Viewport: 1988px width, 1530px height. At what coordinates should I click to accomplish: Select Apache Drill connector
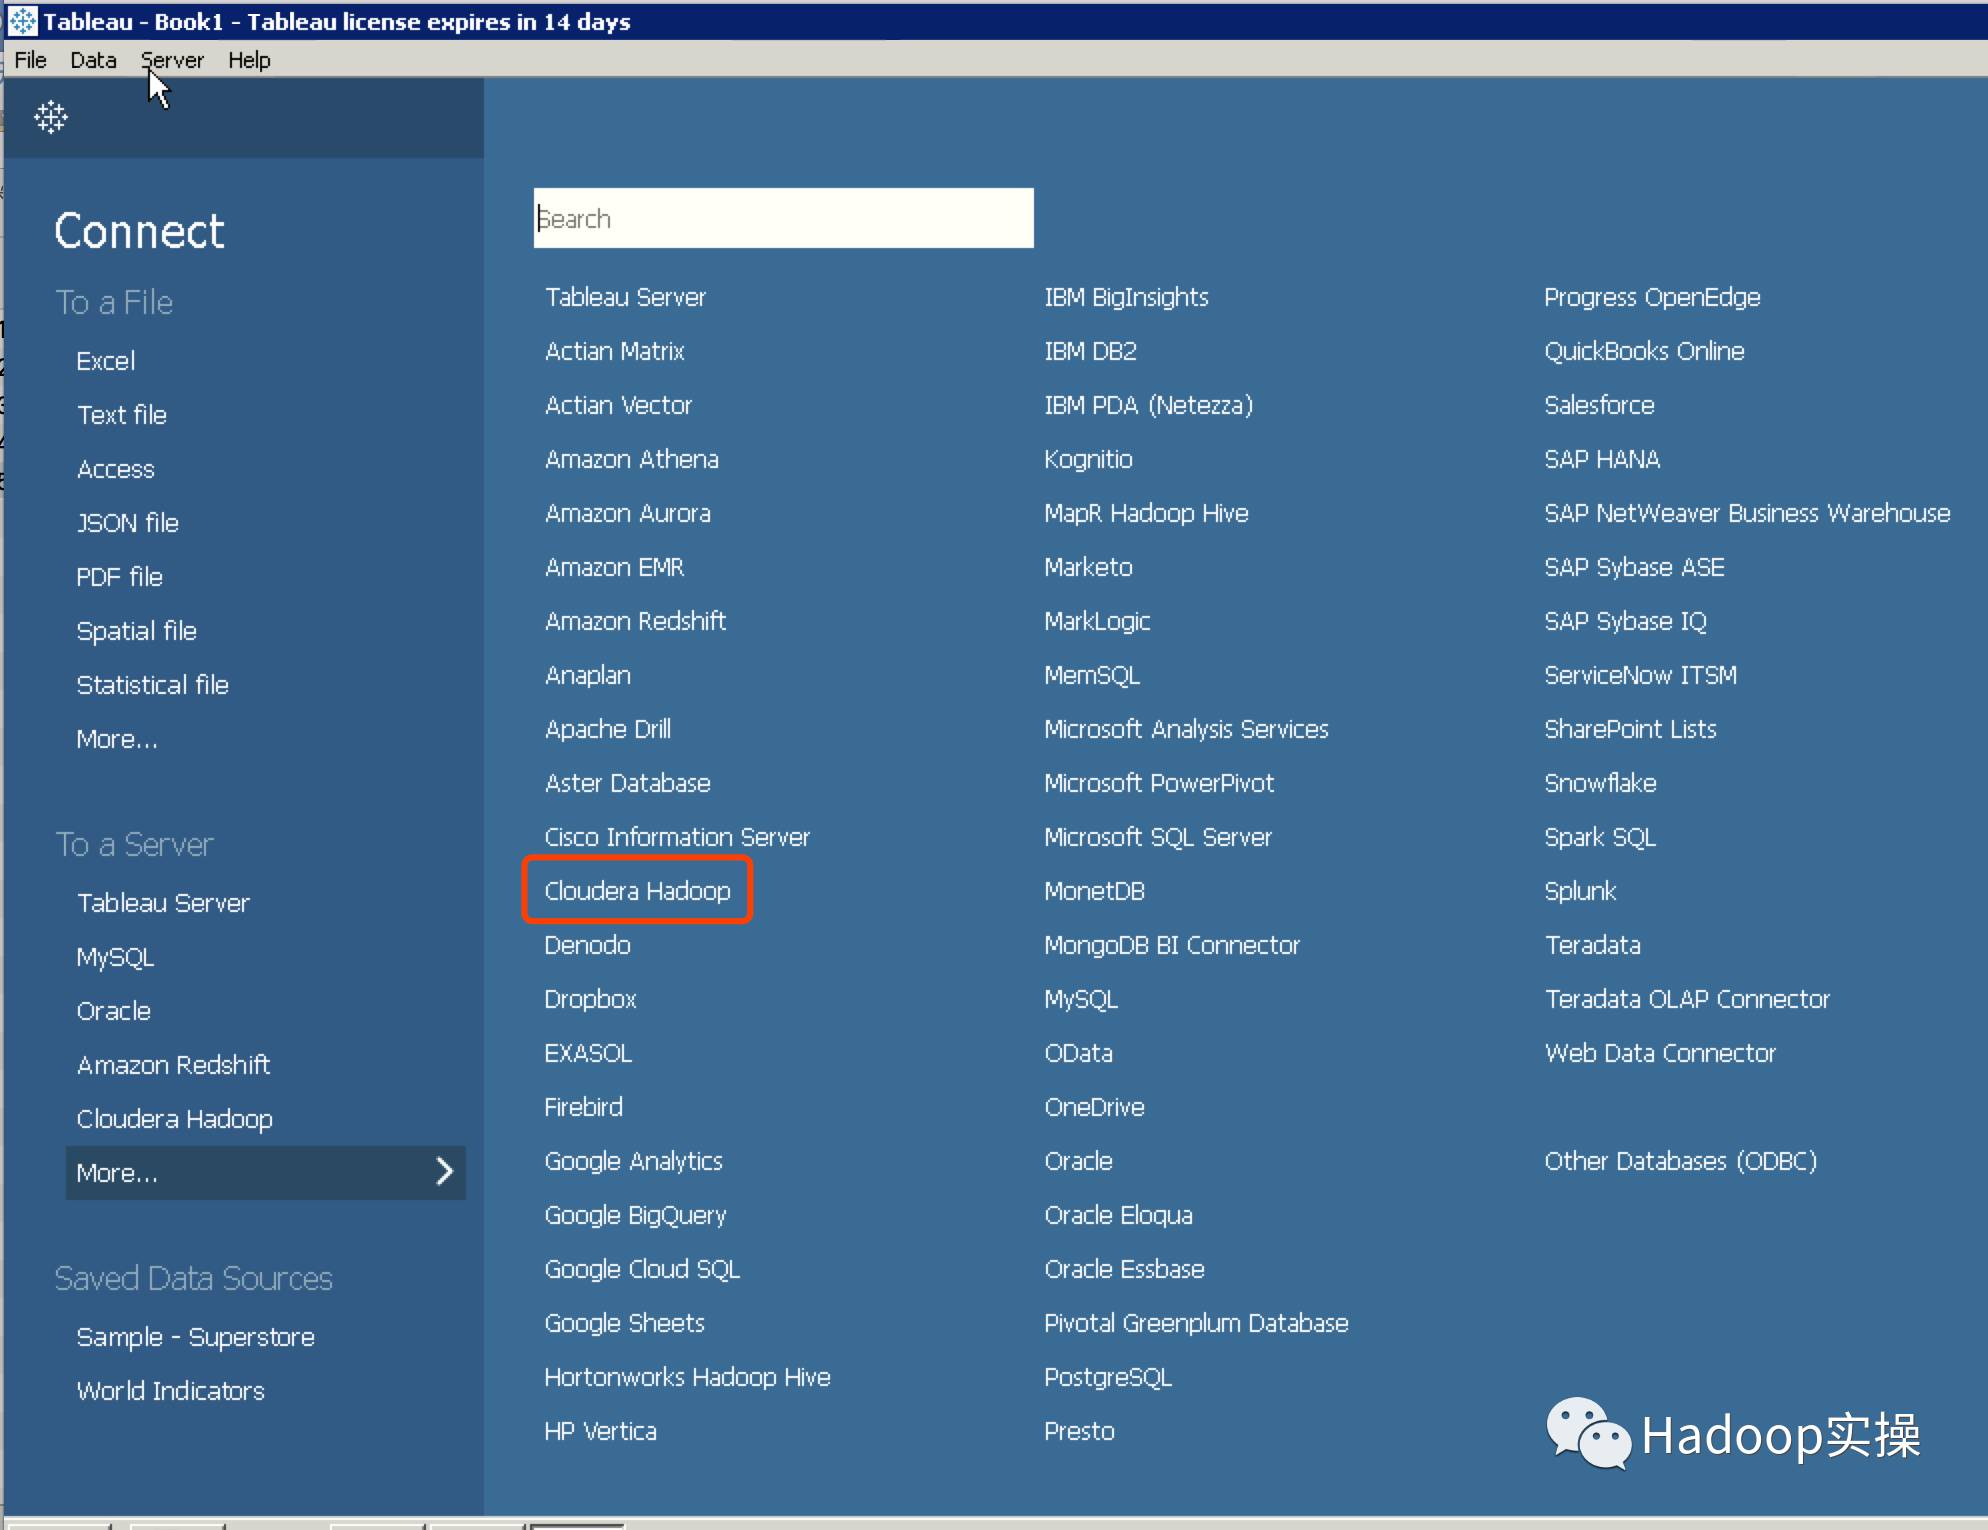pyautogui.click(x=608, y=729)
